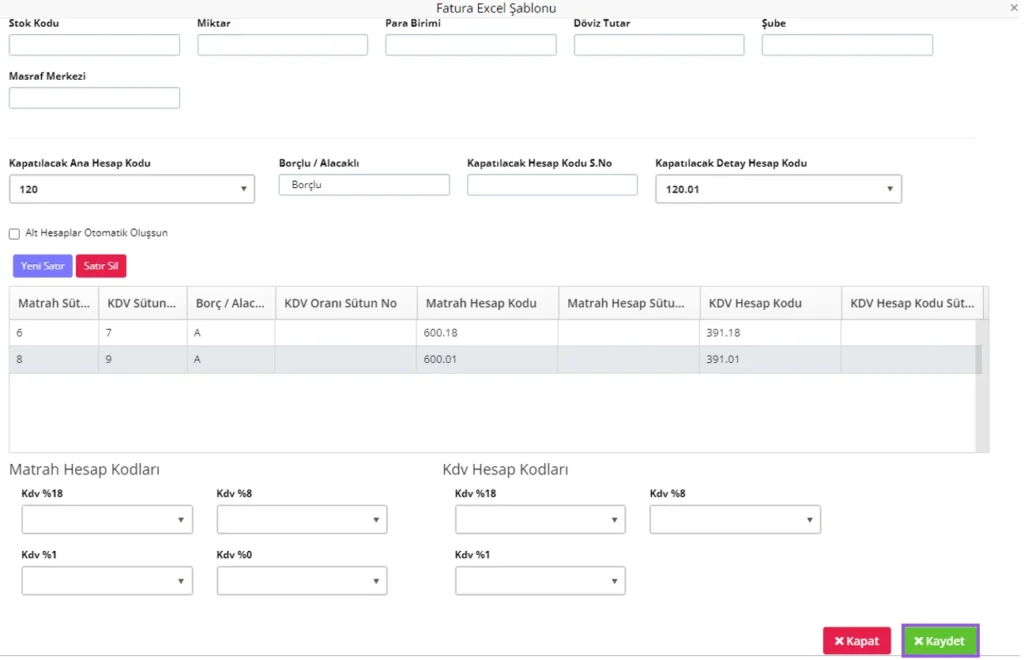Click Kapatılacak Hesap Kodu S.No field
Viewport: 1024px width, 660px height.
click(552, 185)
